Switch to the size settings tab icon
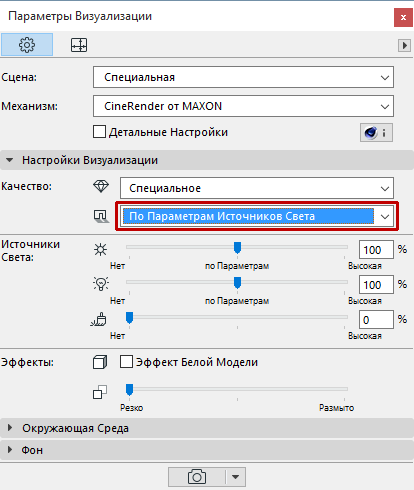The height and width of the screenshot is (490, 414). 79,45
